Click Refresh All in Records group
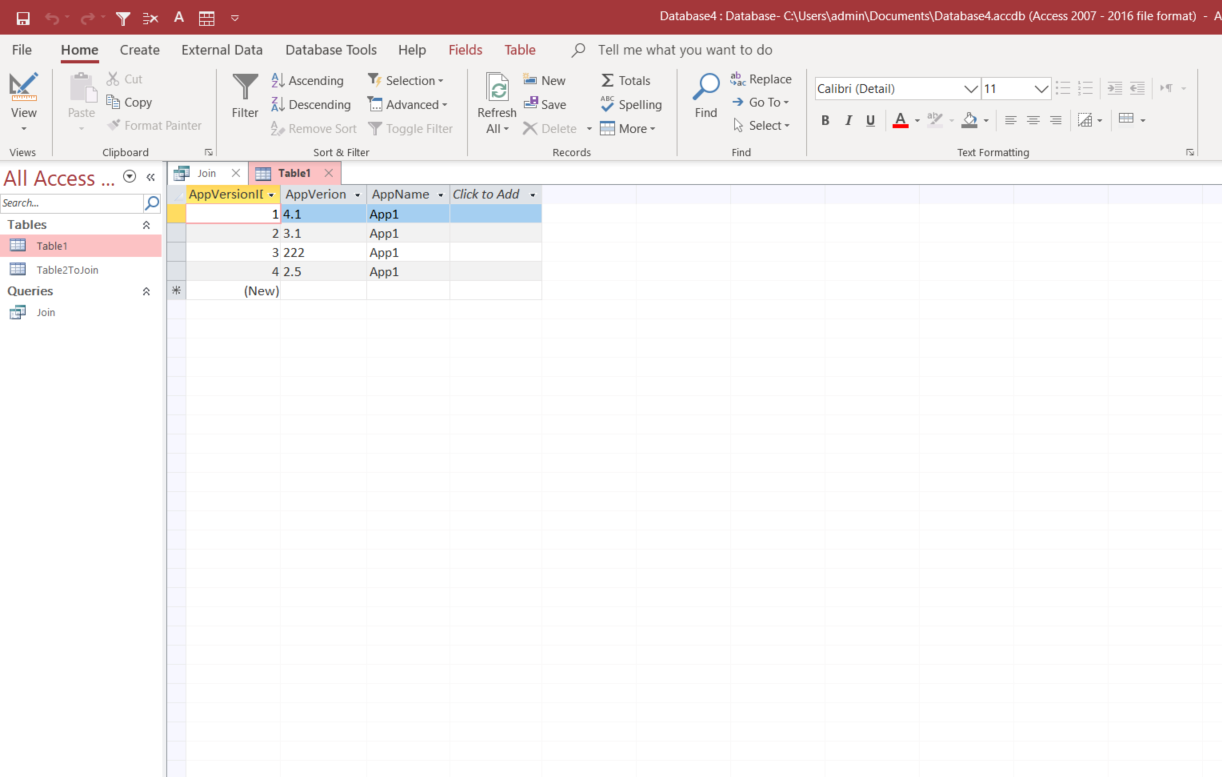The image size is (1222, 777). click(497, 104)
